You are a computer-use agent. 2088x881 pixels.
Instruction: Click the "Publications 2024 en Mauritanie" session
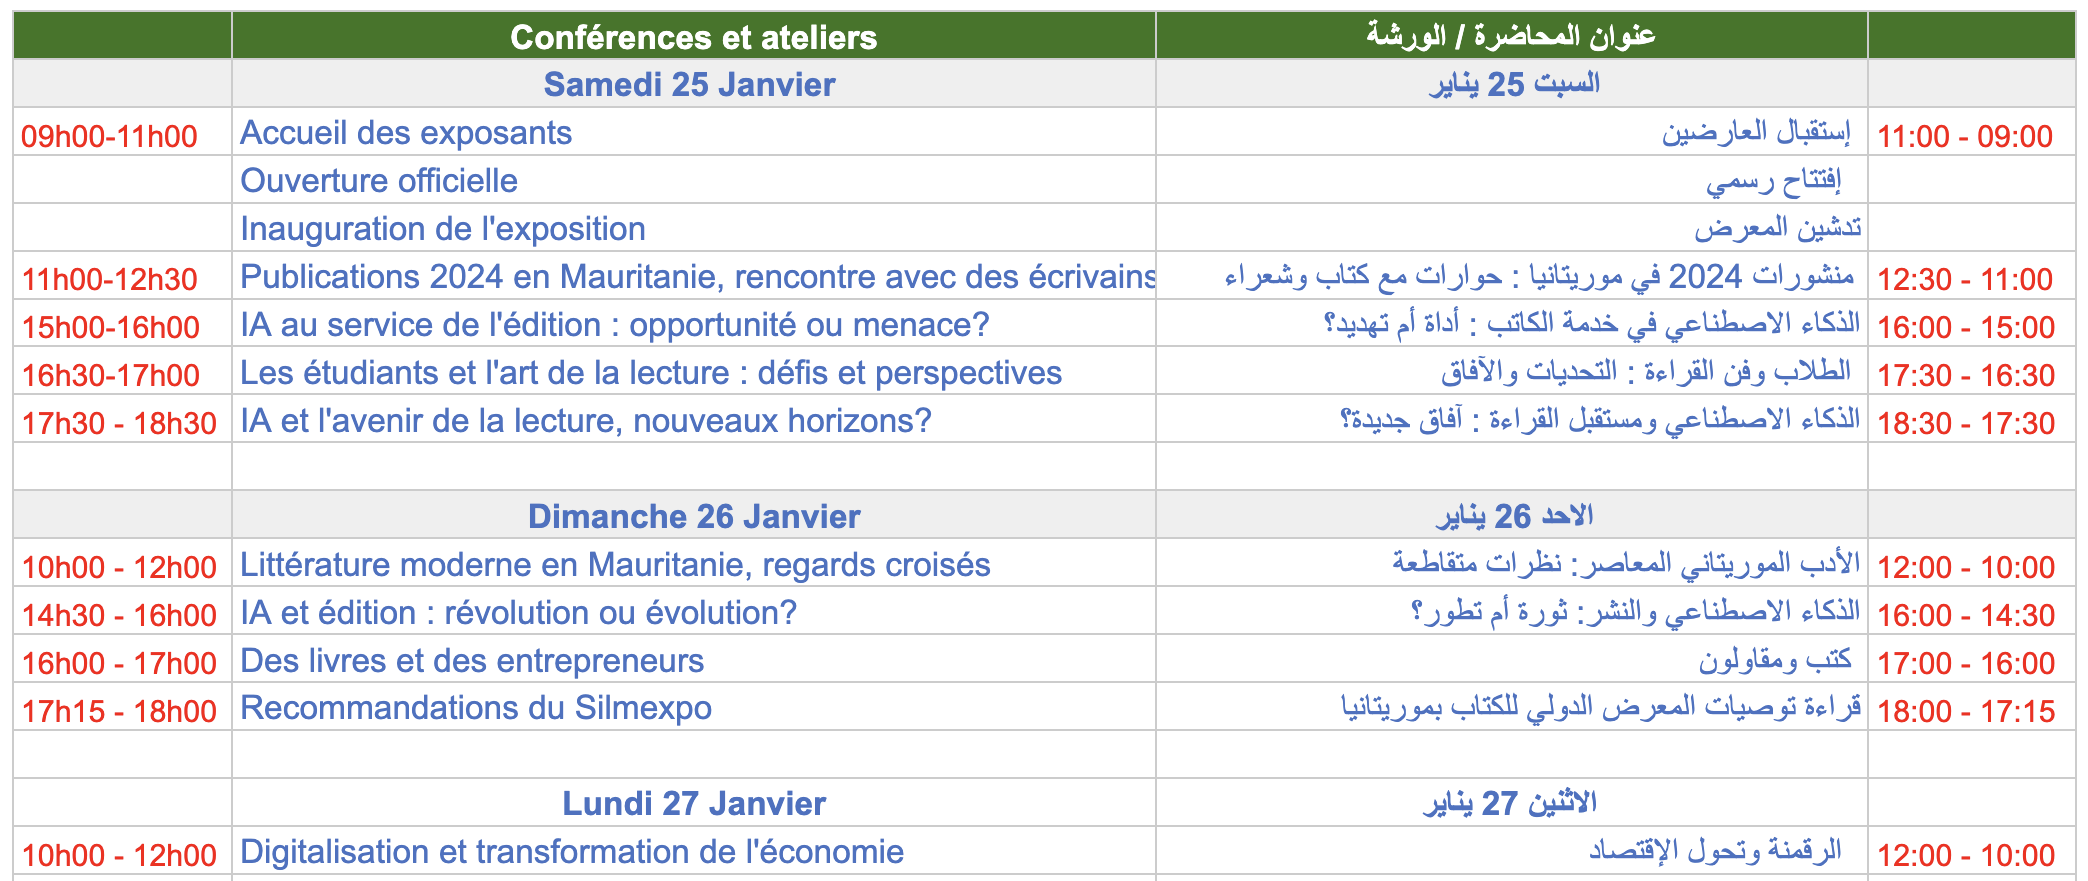(x=697, y=277)
